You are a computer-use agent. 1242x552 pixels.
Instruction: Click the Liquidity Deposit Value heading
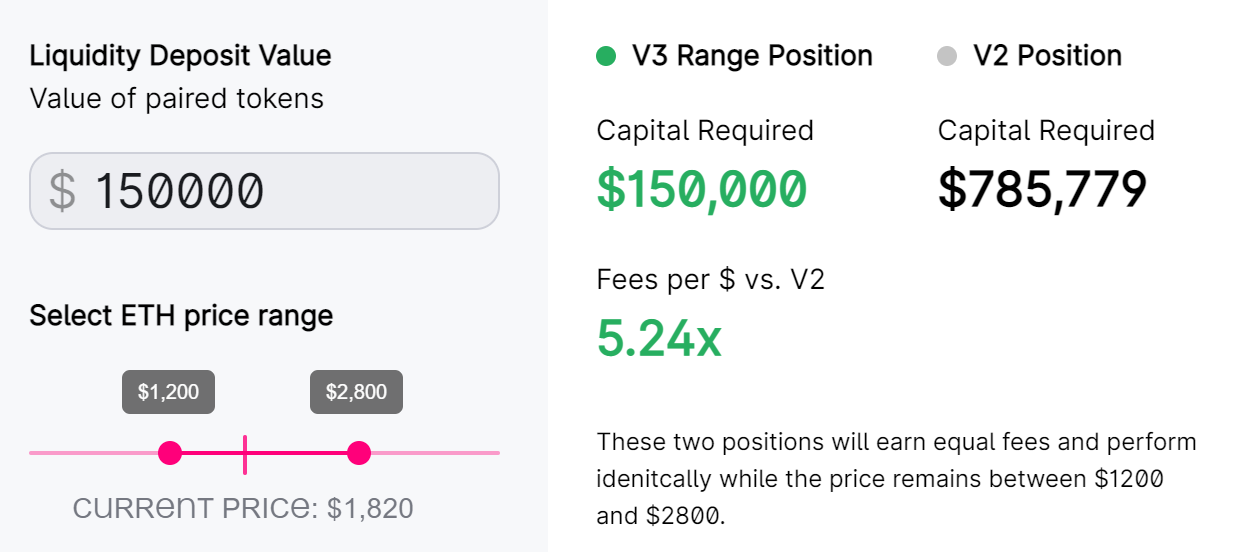click(x=180, y=55)
